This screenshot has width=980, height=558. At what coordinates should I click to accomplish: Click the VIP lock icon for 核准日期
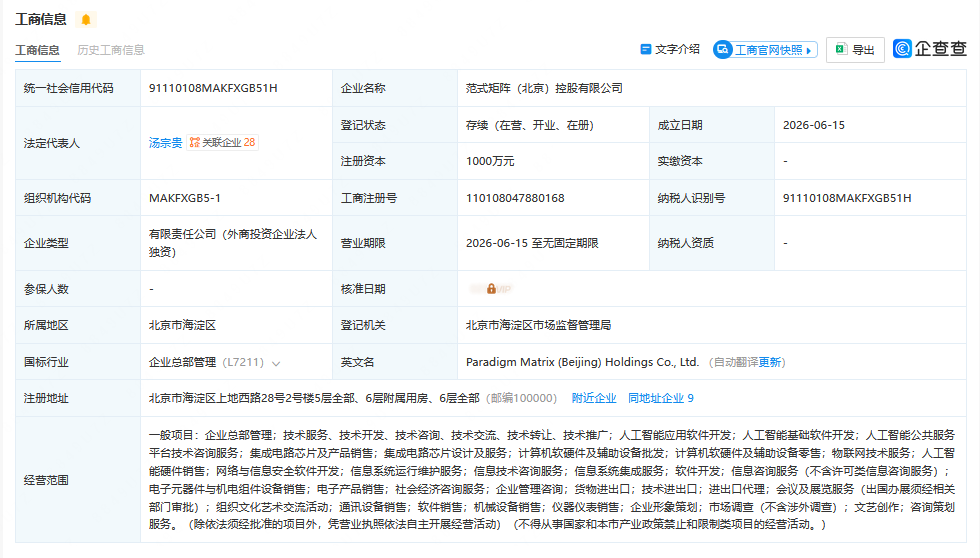491,289
